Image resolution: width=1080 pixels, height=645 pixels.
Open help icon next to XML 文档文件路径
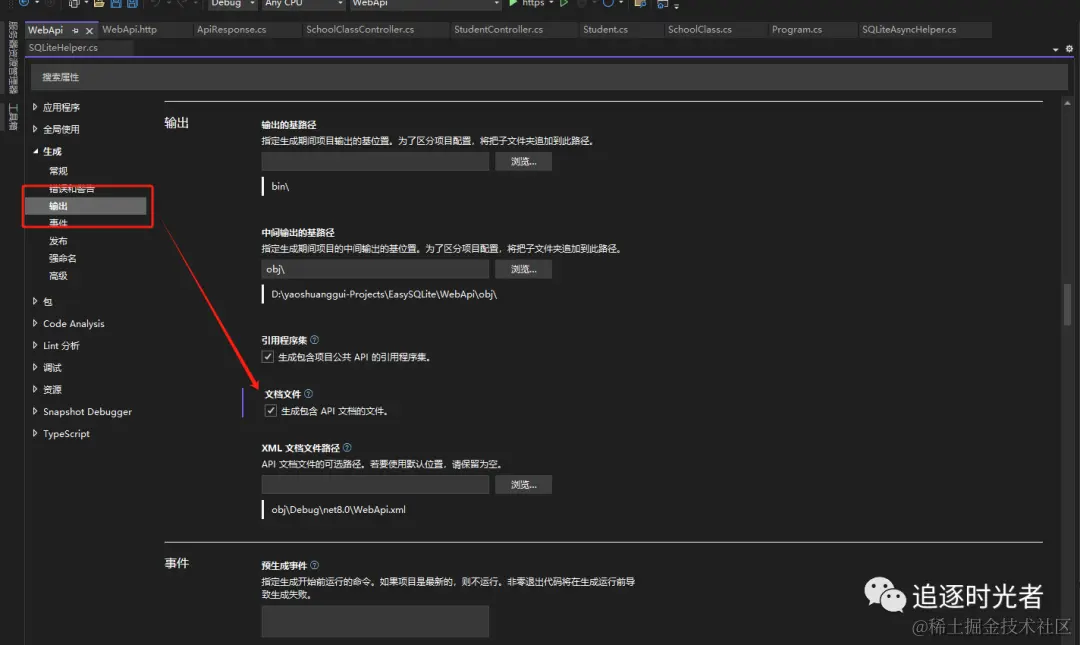point(347,447)
